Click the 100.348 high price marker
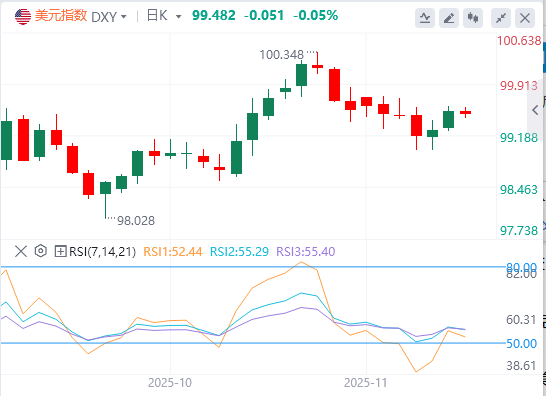Viewport: 546px width, 396px height. [x=282, y=55]
